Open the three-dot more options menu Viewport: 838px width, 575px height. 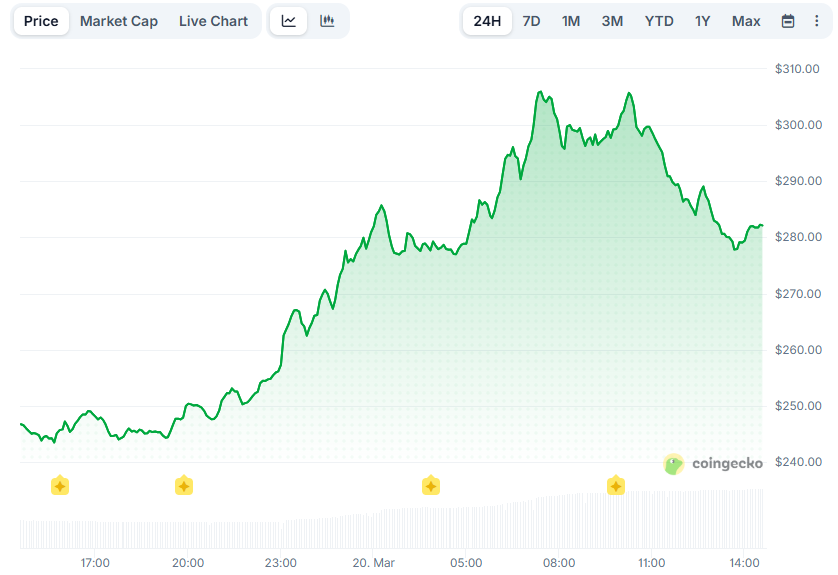(816, 21)
